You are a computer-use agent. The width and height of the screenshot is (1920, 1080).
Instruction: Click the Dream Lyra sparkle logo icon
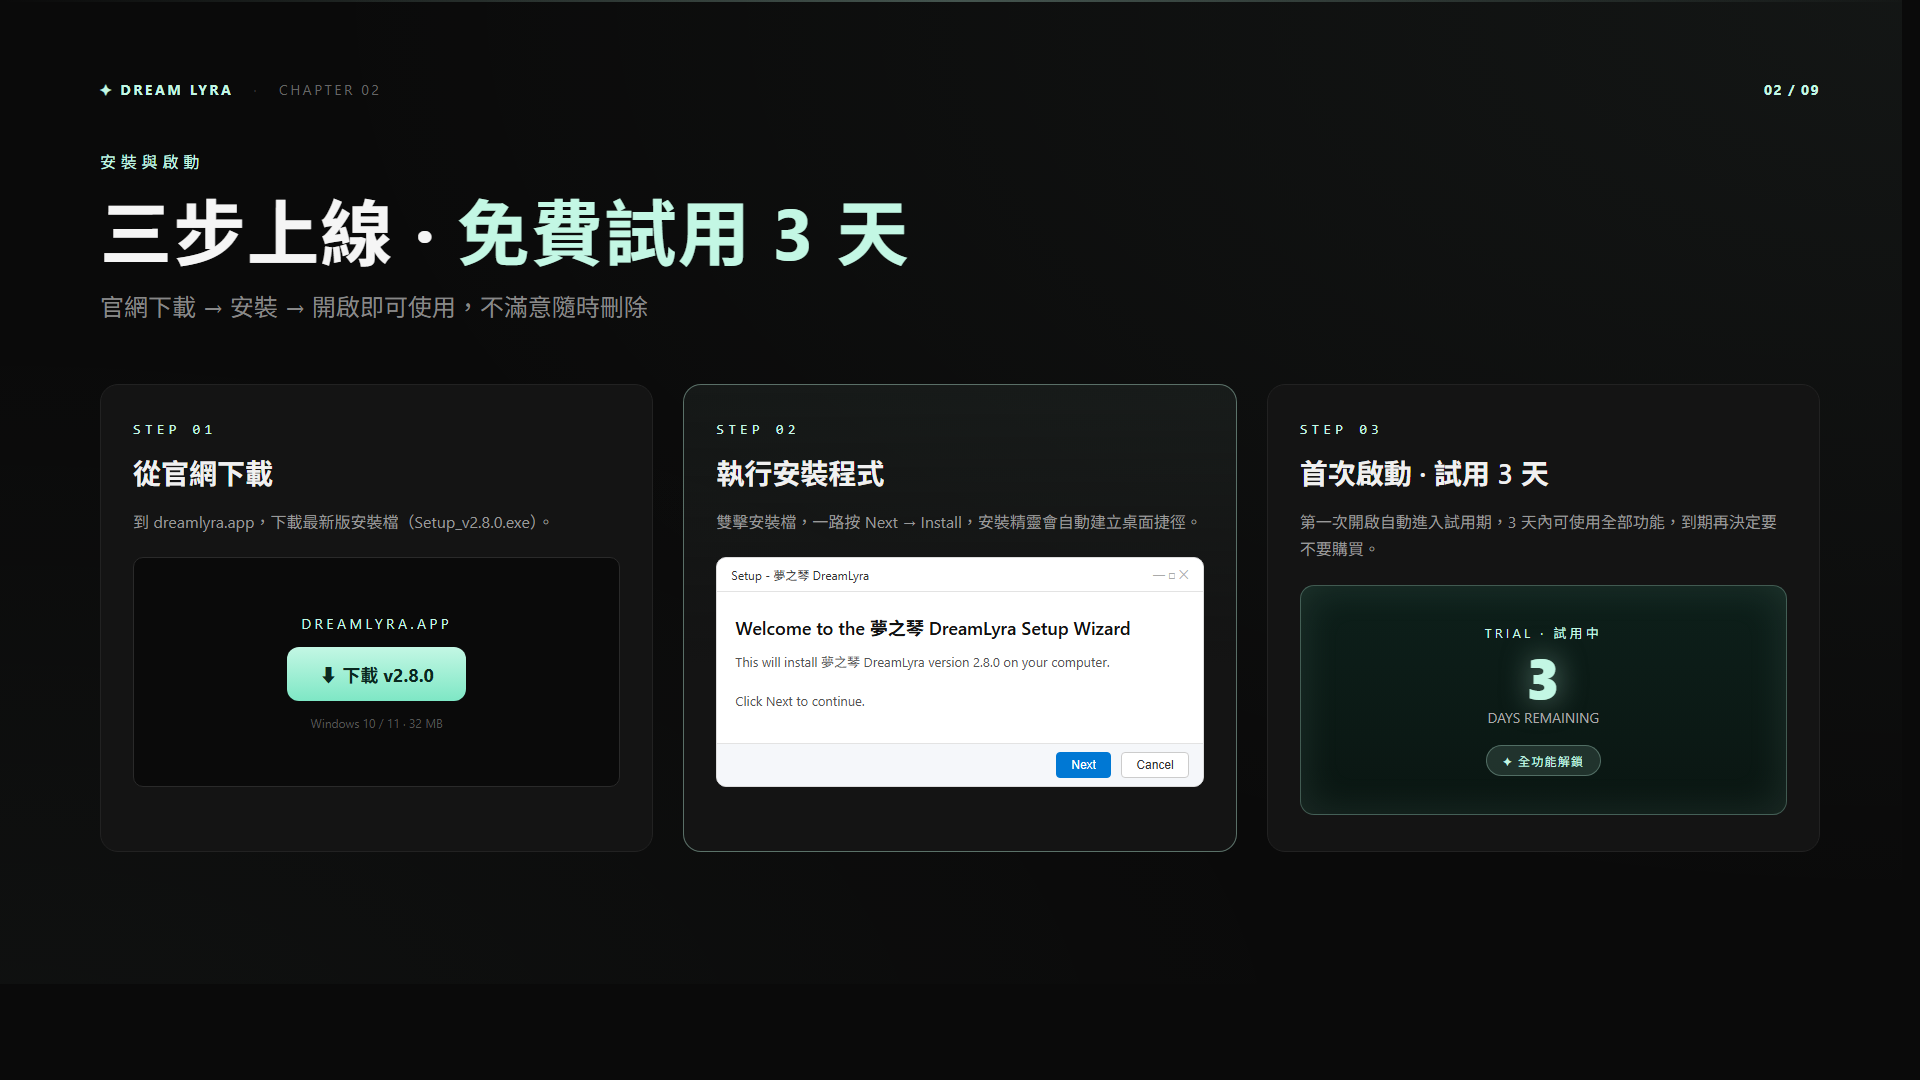point(106,90)
